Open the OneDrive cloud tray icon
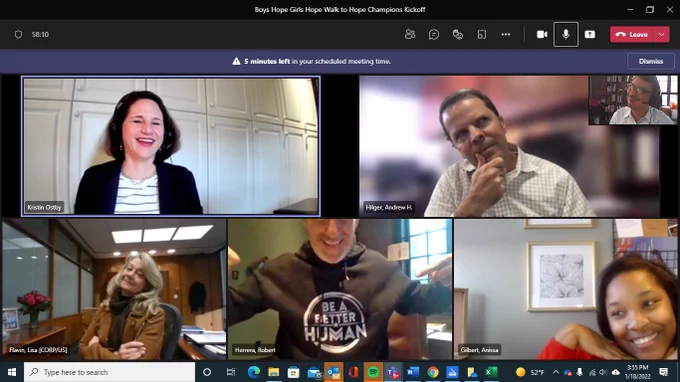 pyautogui.click(x=615, y=372)
